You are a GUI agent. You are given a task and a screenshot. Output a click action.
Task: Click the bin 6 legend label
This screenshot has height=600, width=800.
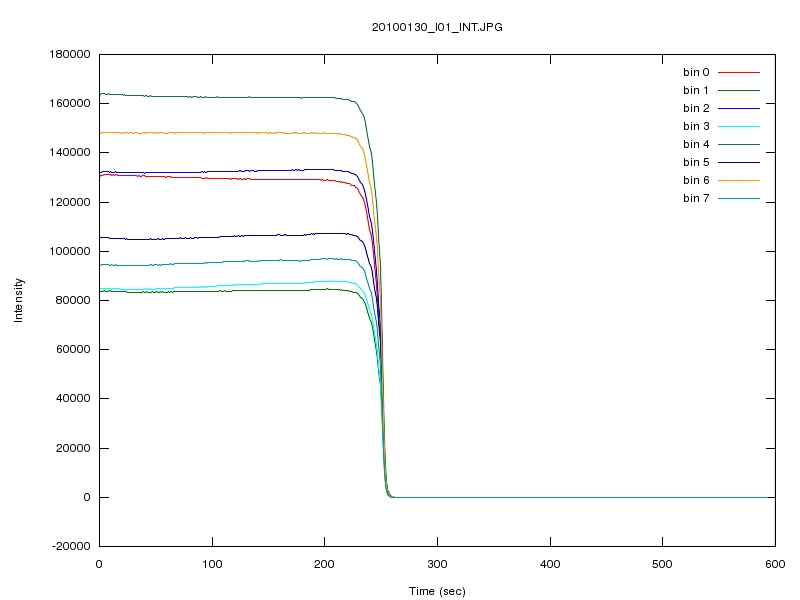(x=696, y=180)
